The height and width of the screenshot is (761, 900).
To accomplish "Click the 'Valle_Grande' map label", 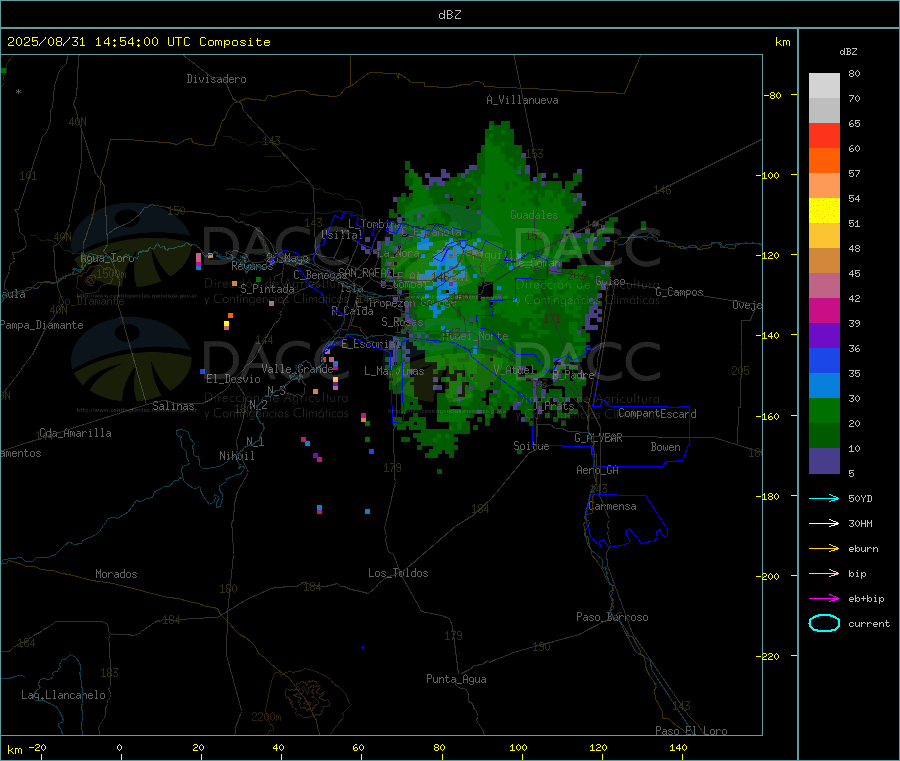I will click(297, 368).
